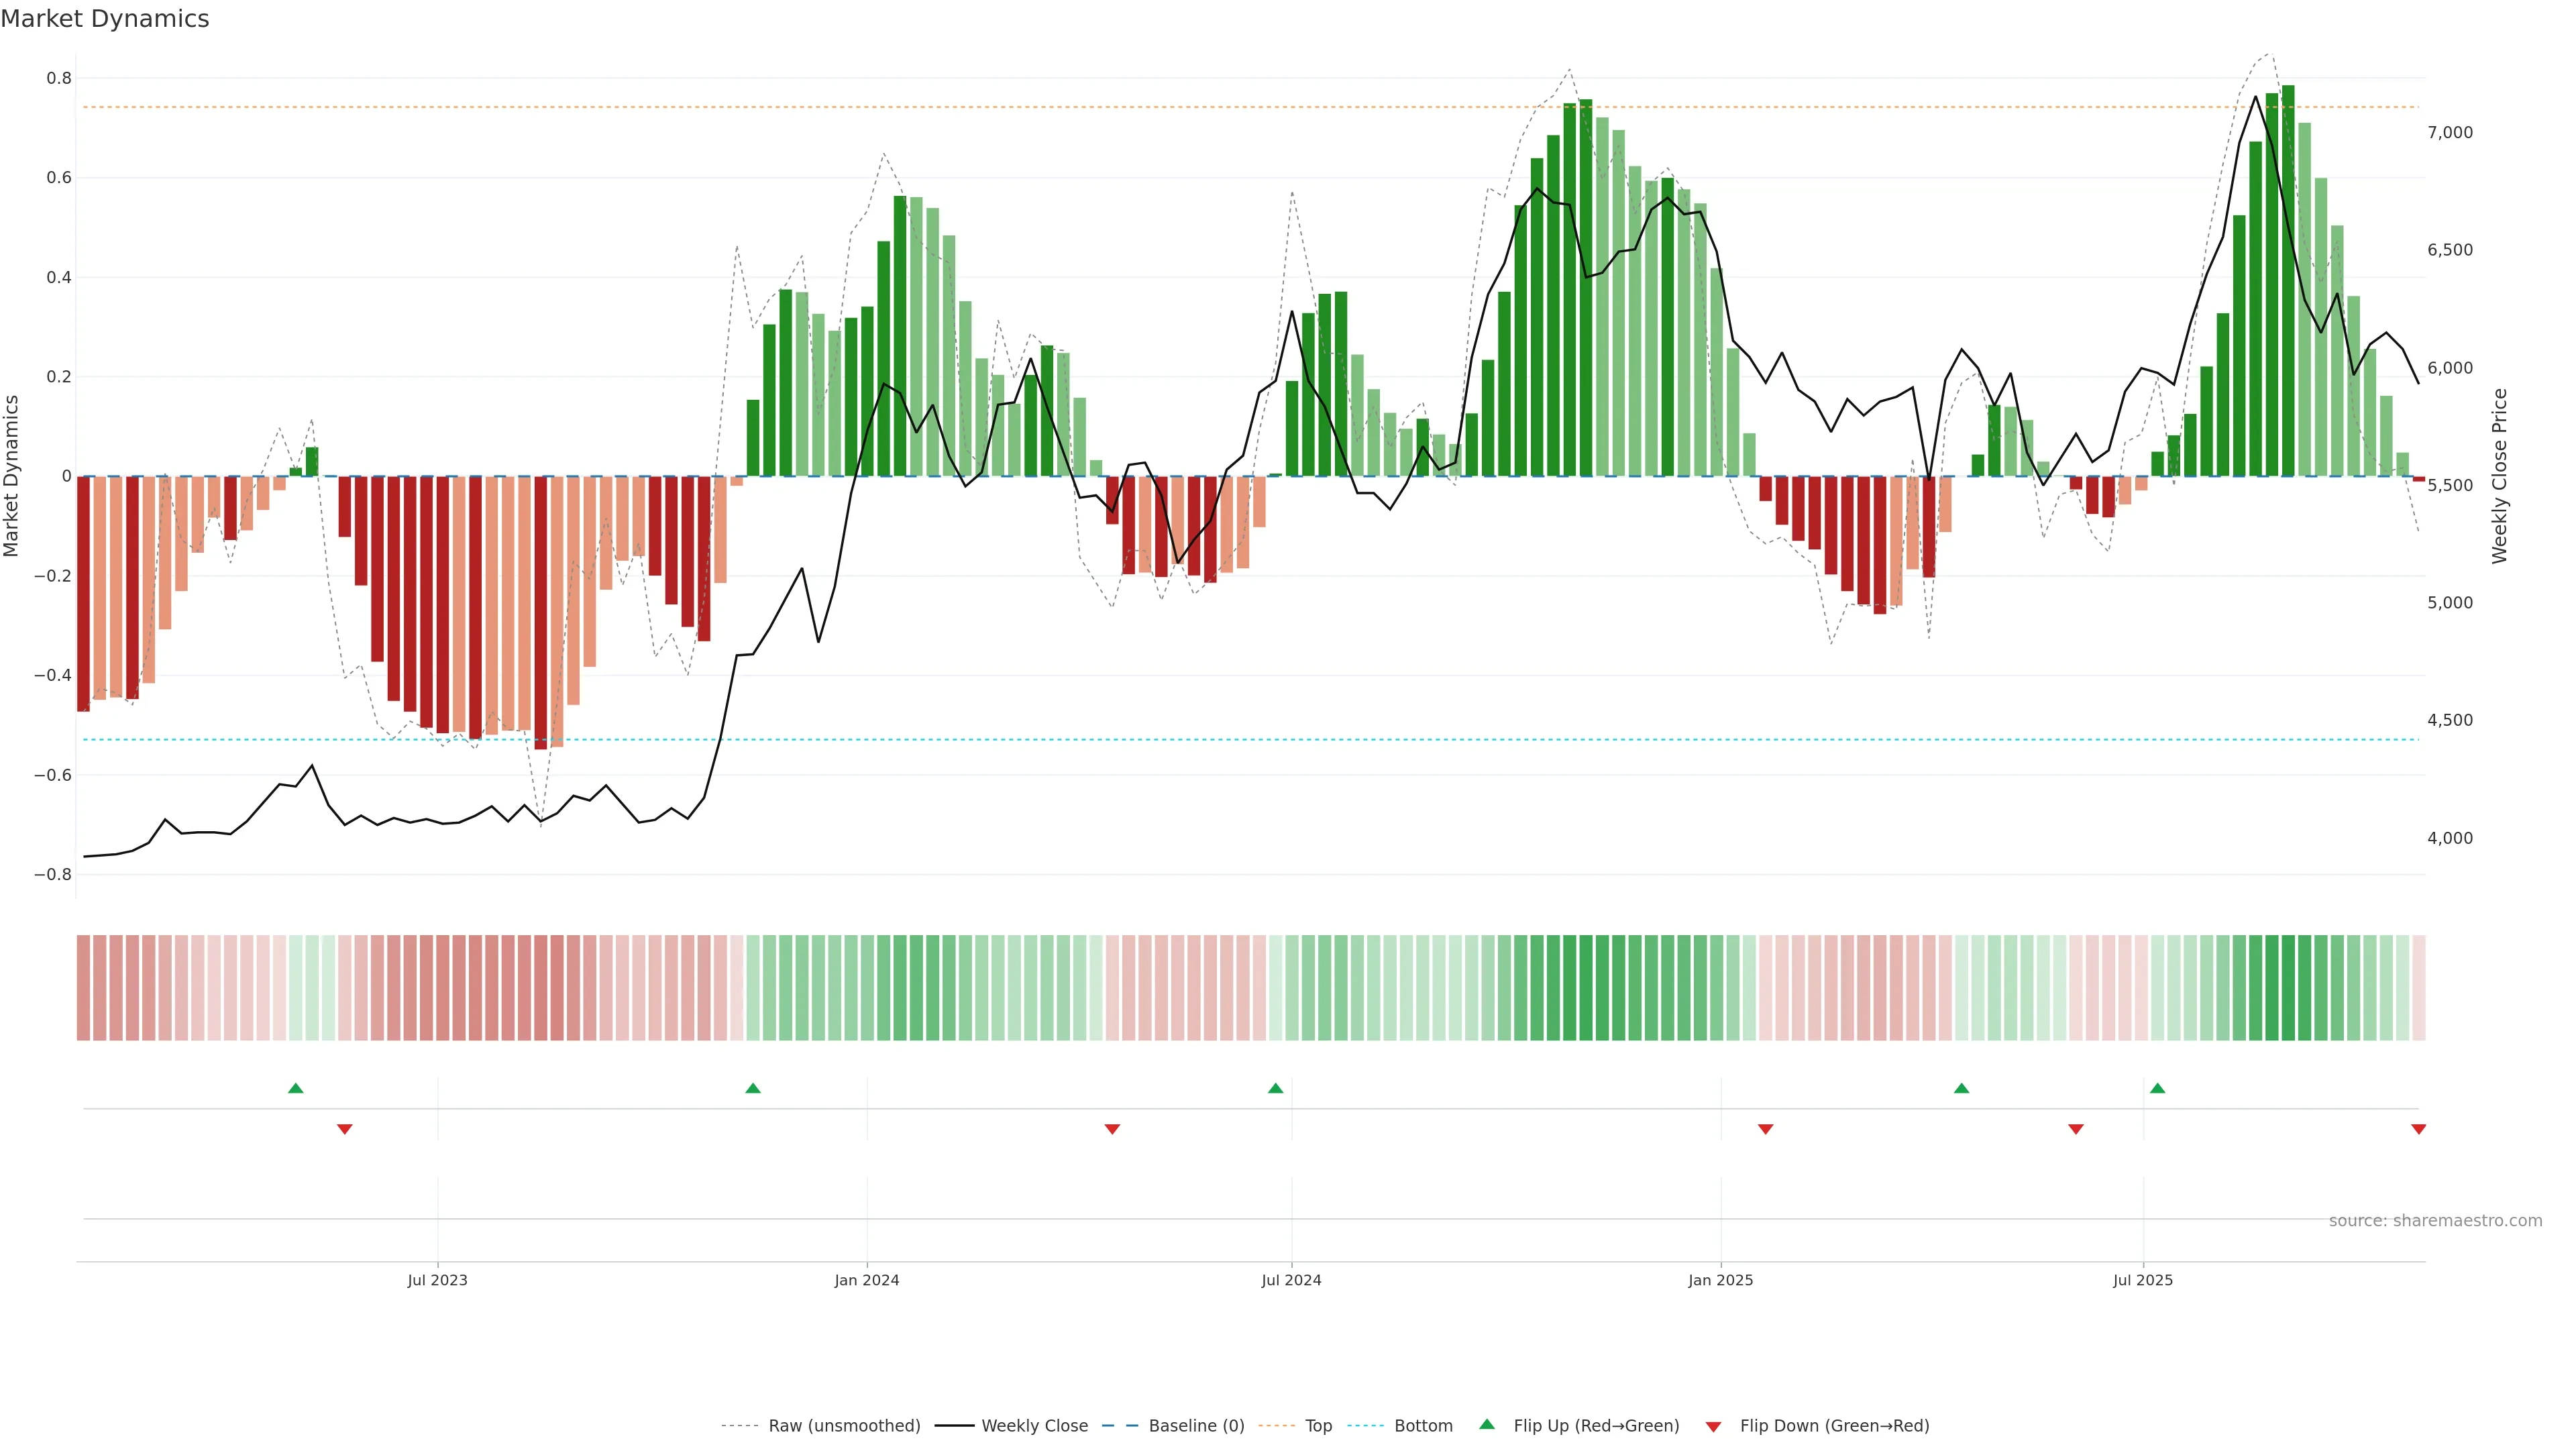Click the Market Dynamics chart title

(x=105, y=19)
